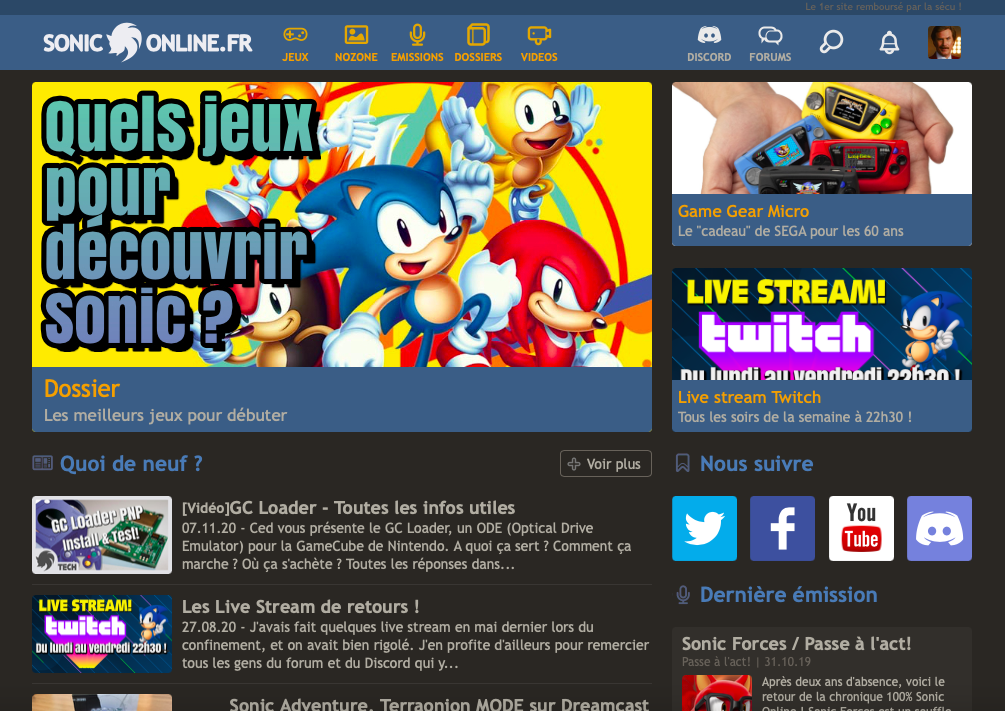The image size is (1005, 711).
Task: Open the Nozone picture menu
Action: point(356,43)
